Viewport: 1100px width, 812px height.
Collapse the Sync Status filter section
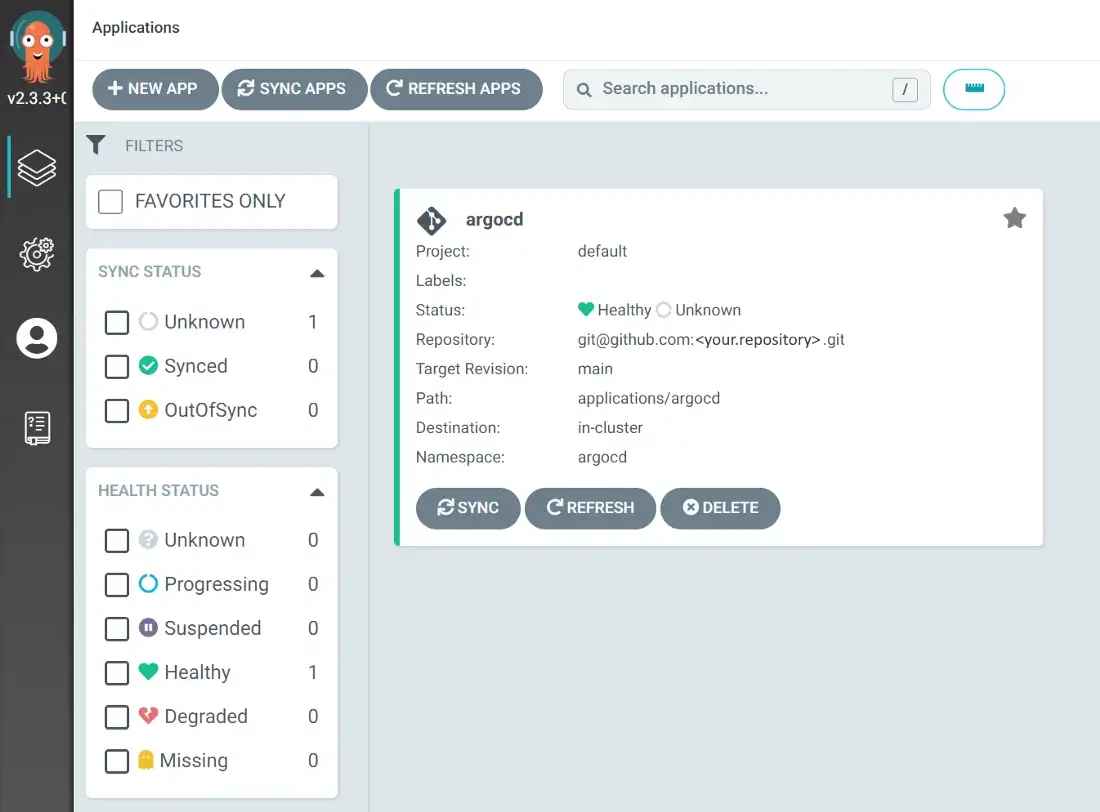point(317,273)
